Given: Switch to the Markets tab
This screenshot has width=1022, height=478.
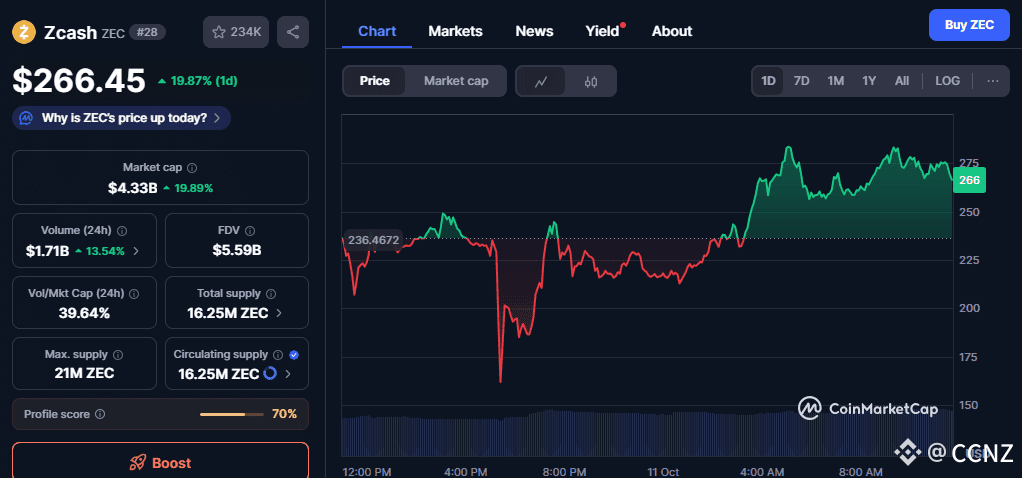Looking at the screenshot, I should (x=455, y=31).
